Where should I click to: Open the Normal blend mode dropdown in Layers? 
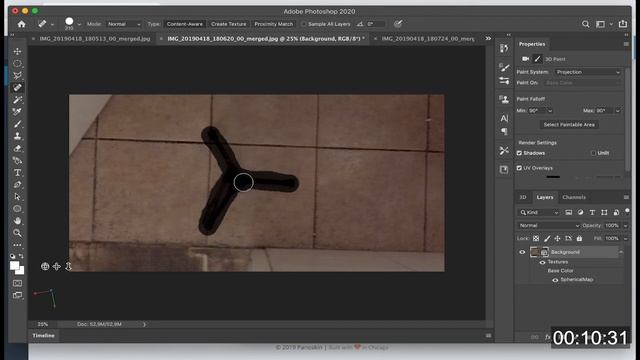pos(549,225)
